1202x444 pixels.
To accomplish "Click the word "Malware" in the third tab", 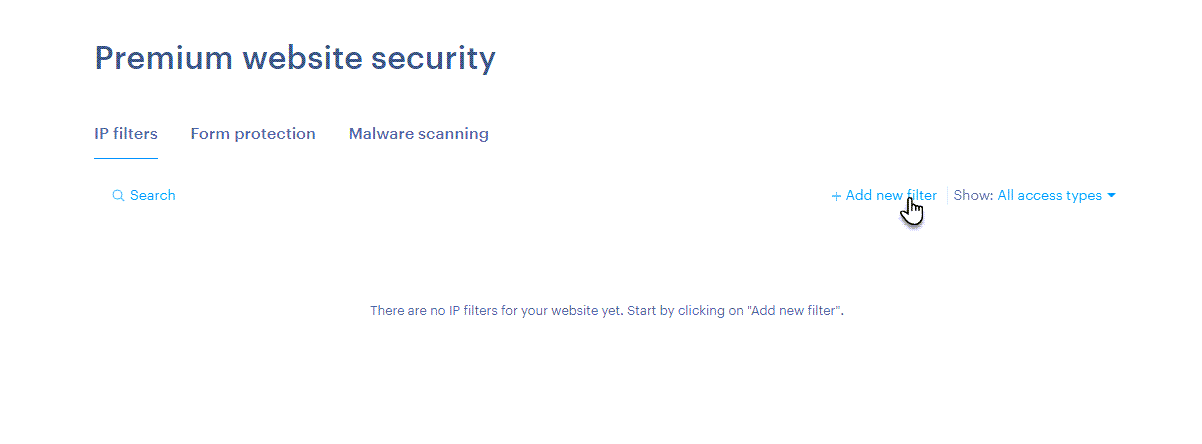I will coord(378,134).
